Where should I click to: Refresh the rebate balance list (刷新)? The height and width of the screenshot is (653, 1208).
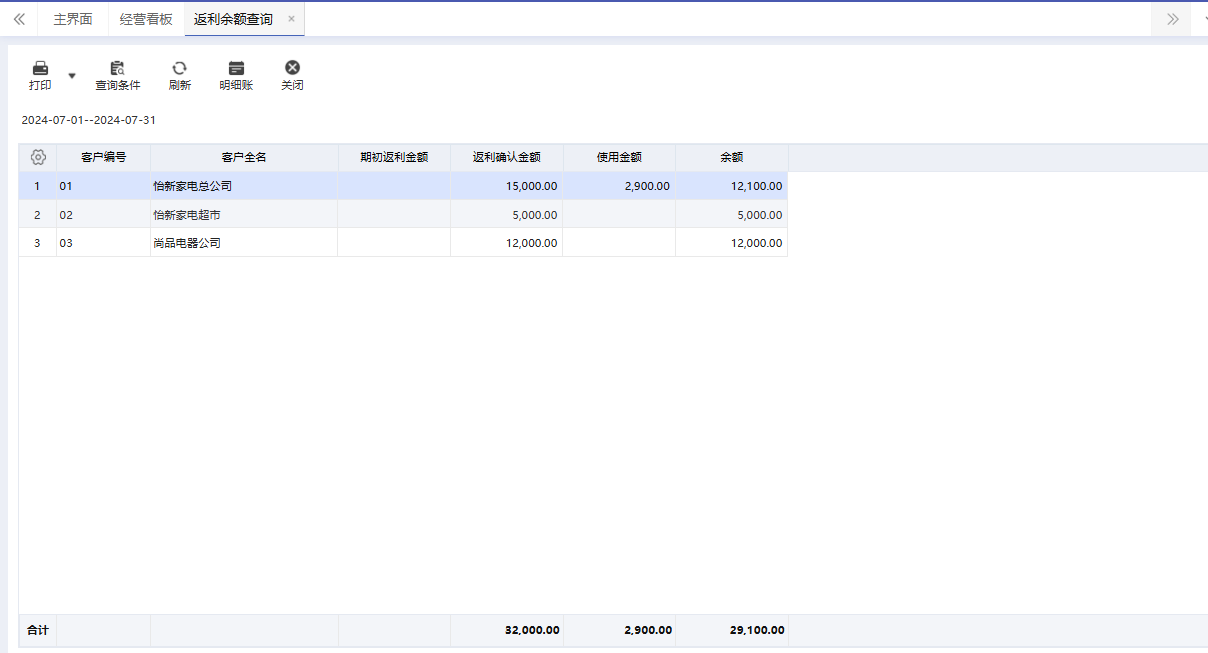(179, 69)
